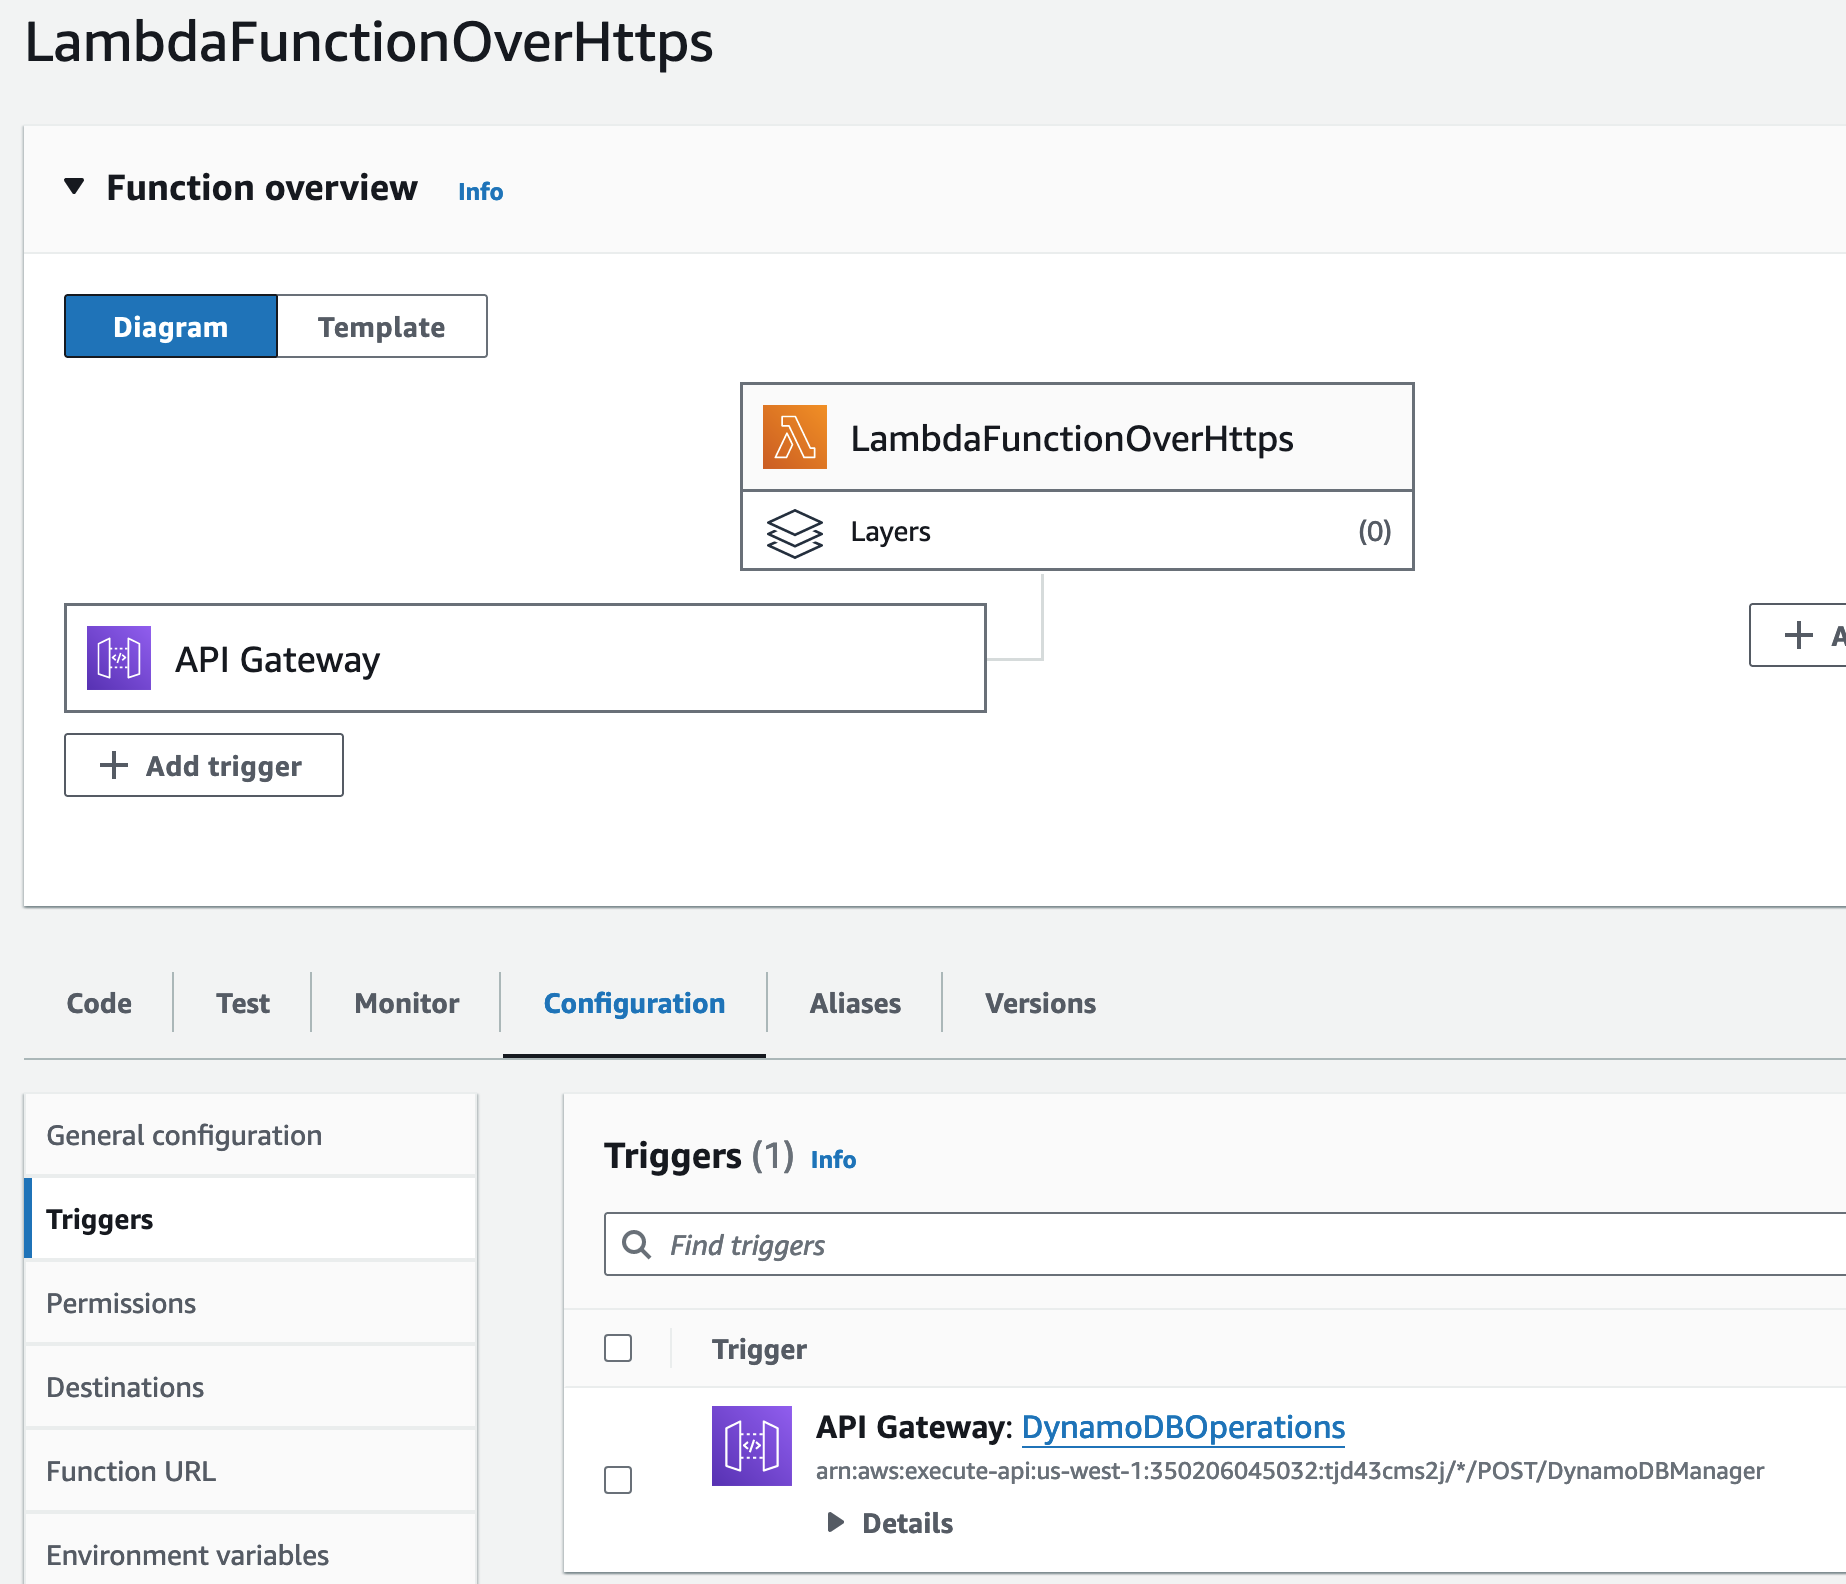
Task: Open Function URL in configuration sidebar
Action: pyautogui.click(x=250, y=1471)
